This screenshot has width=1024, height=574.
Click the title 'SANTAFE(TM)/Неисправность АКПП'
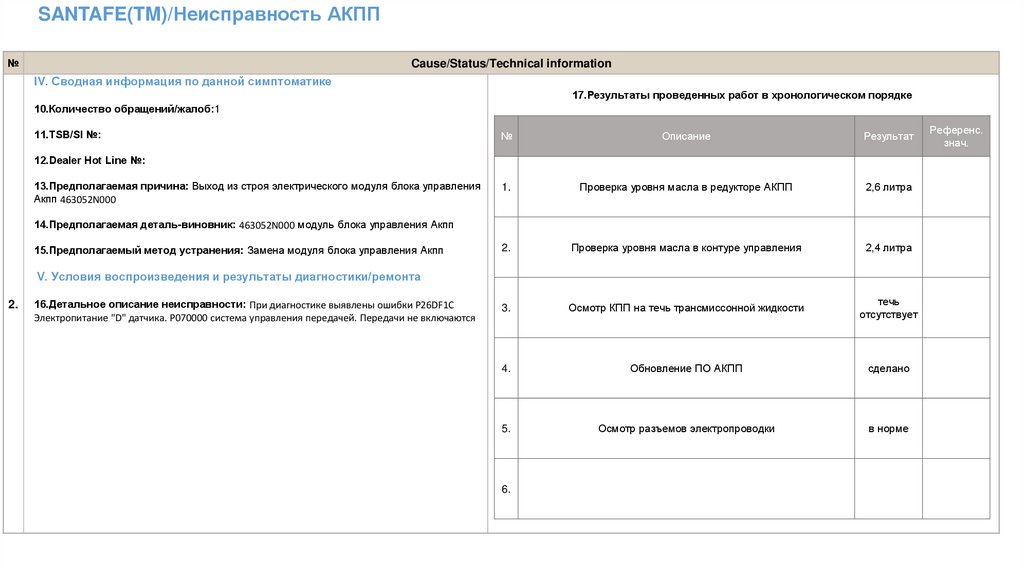point(209,14)
